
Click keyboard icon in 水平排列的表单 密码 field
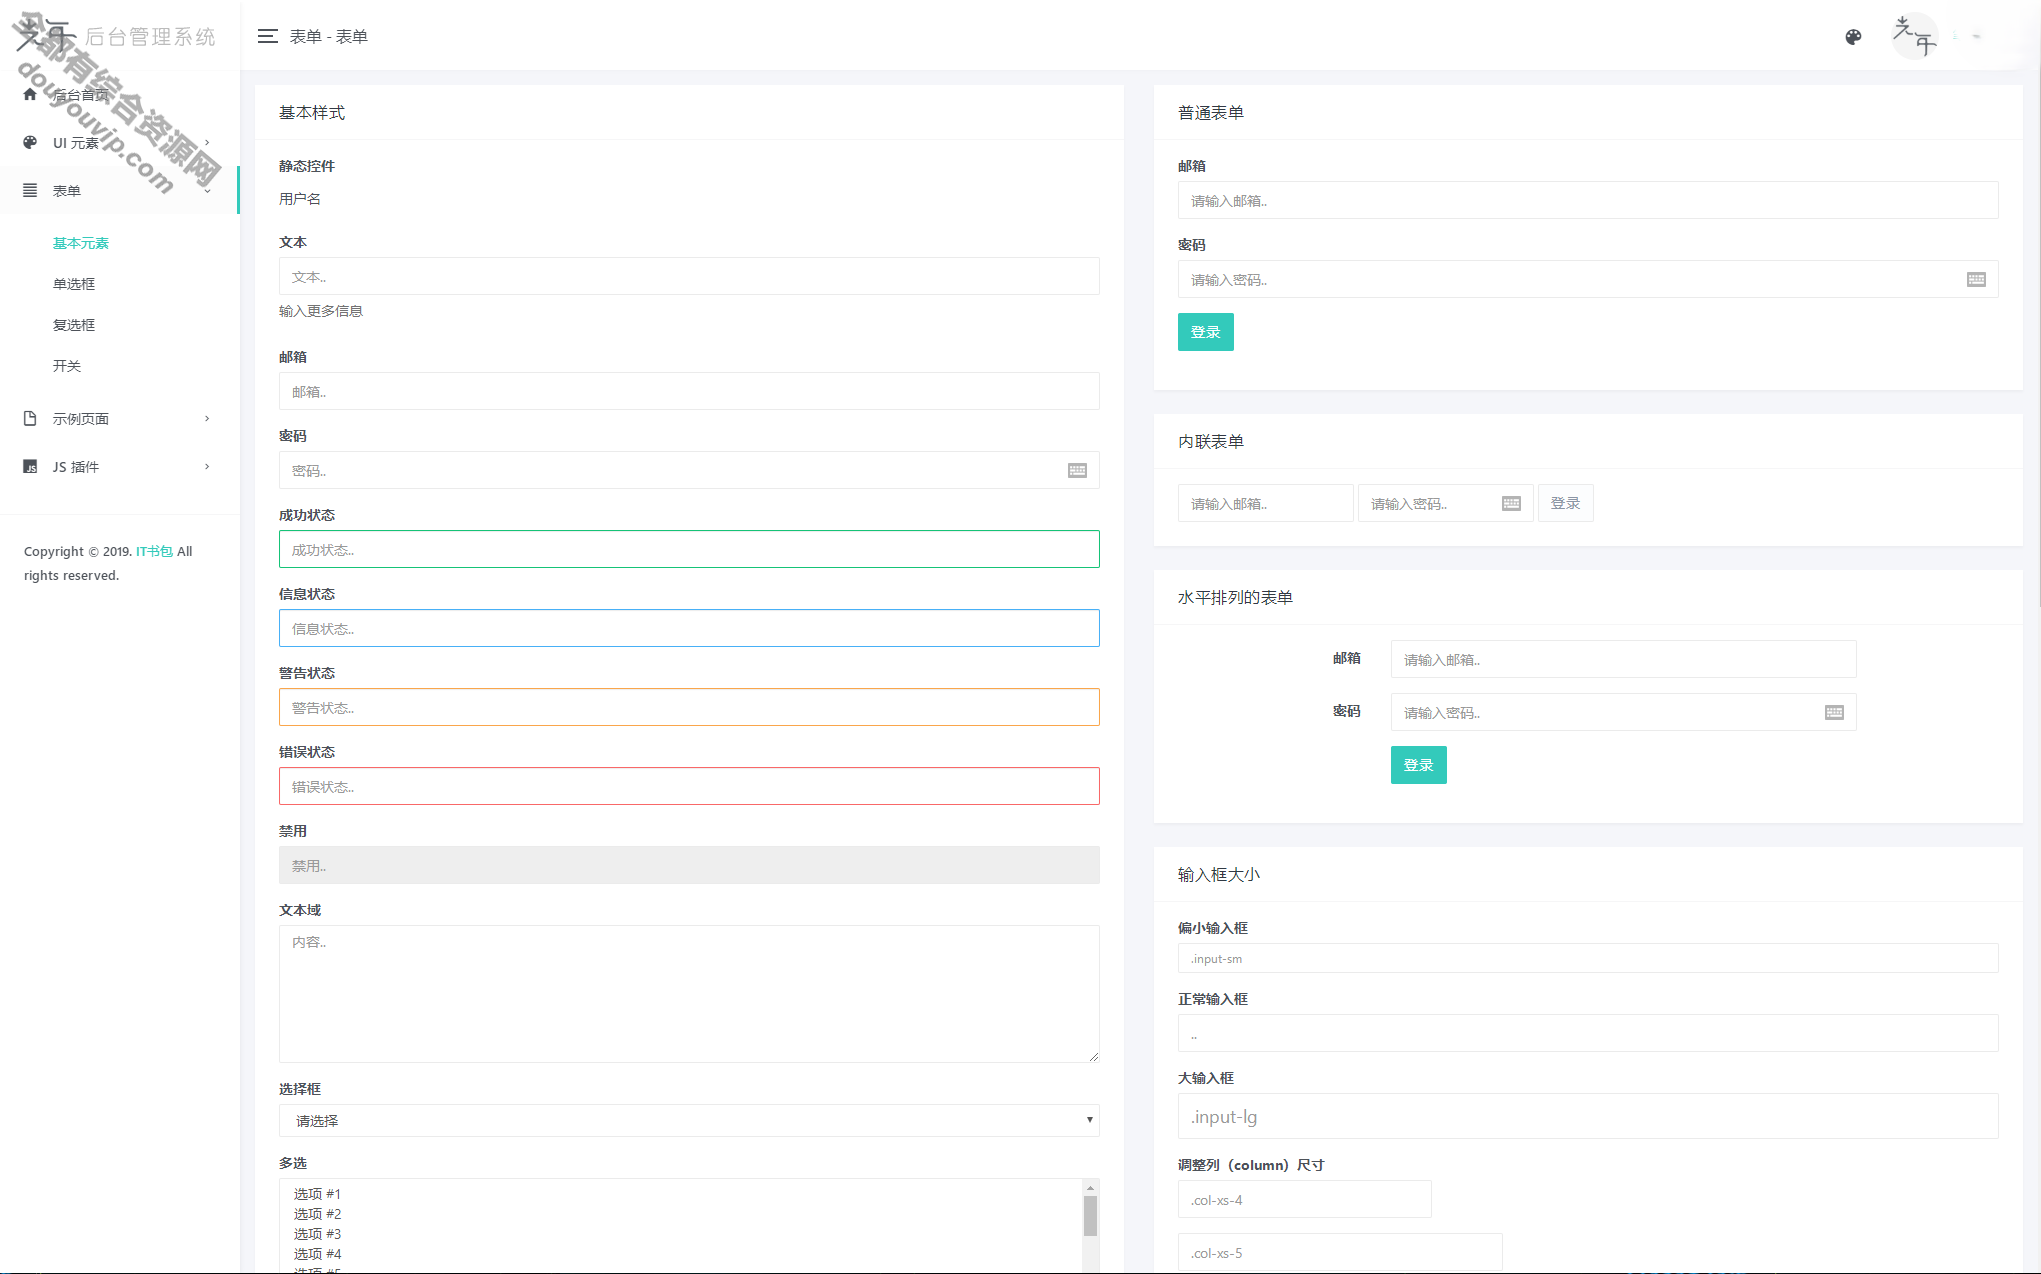tap(1834, 712)
